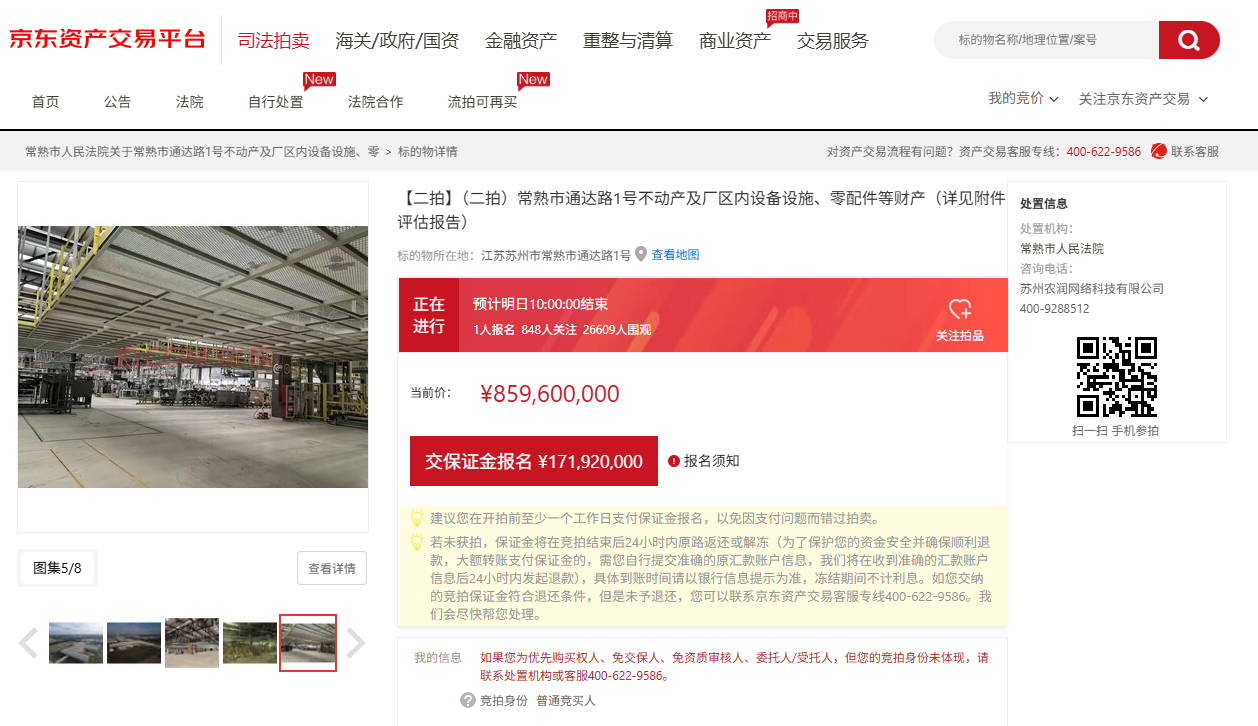
Task: Open the 流拍可再买 menu item
Action: (482, 101)
